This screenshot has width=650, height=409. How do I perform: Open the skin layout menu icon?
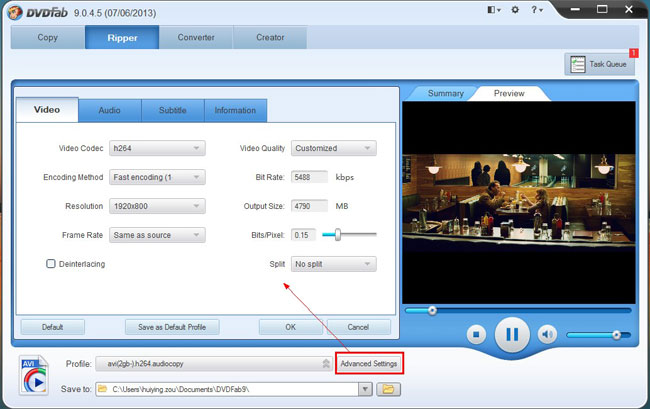tap(494, 10)
